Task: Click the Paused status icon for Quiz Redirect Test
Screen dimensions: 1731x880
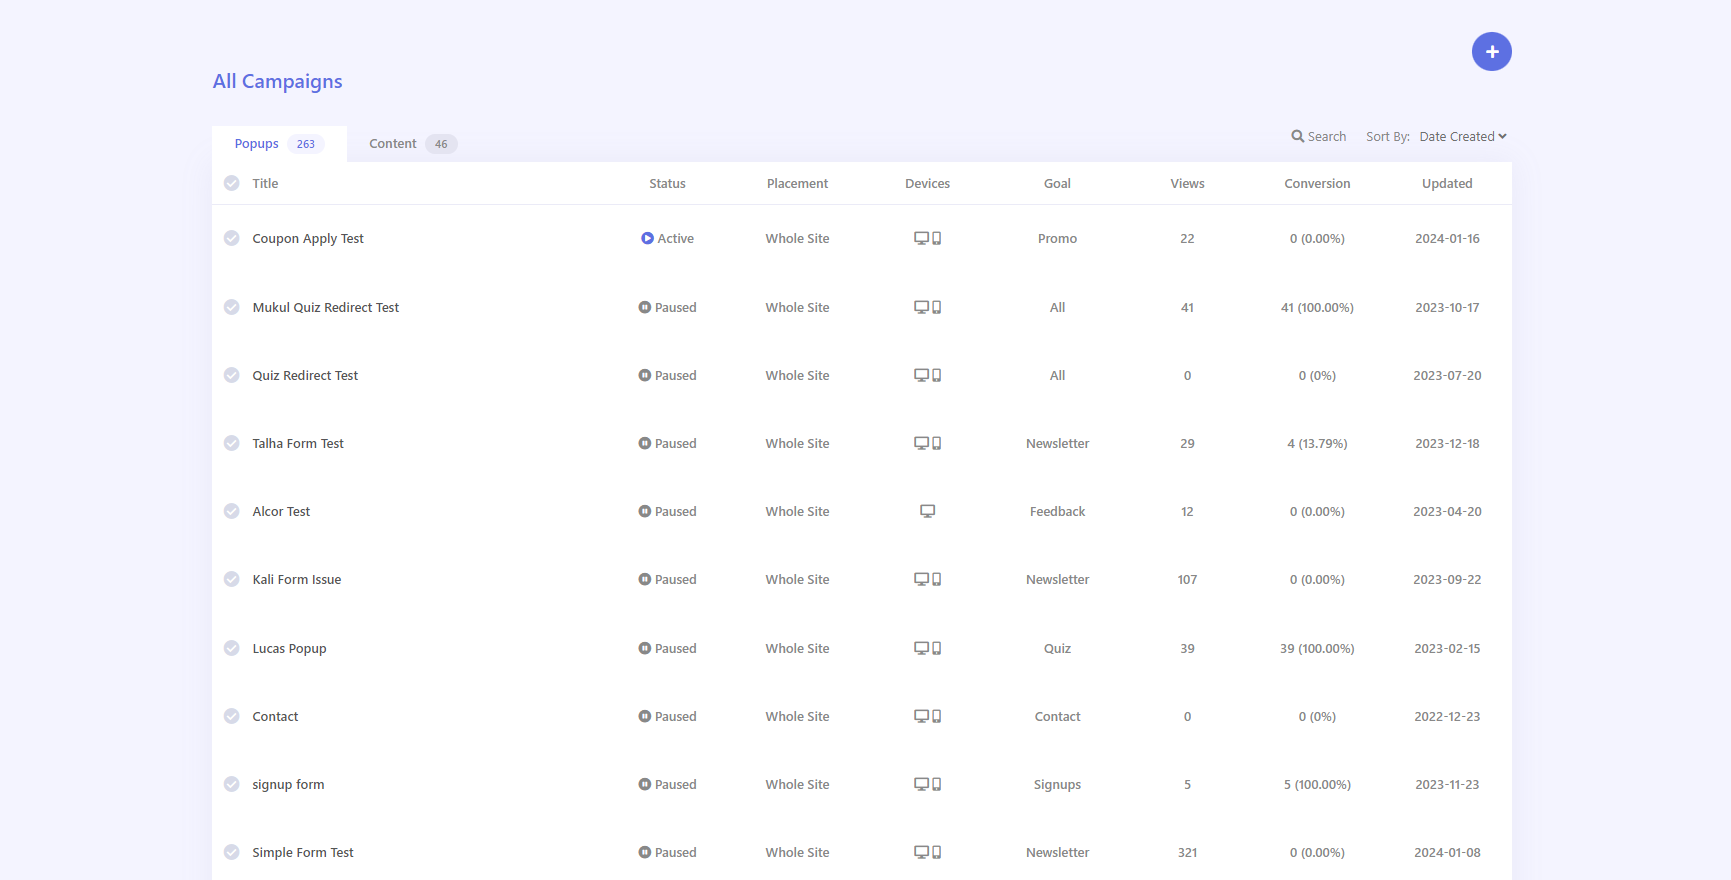Action: [645, 375]
